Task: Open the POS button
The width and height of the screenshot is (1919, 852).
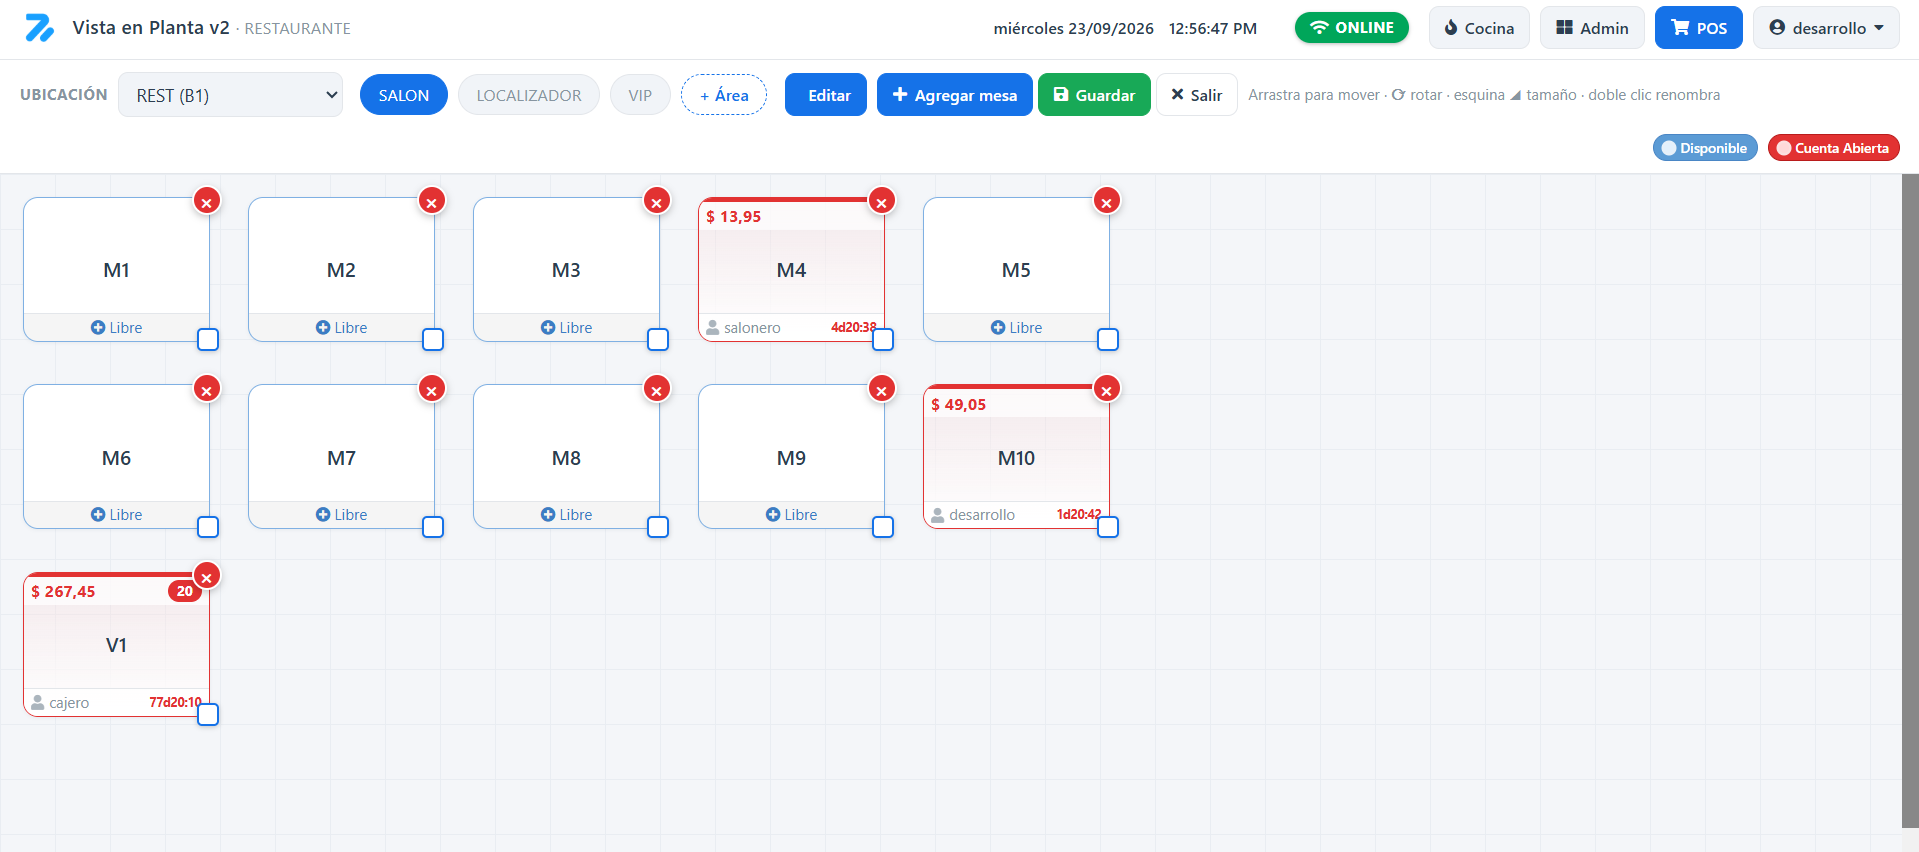Action: coord(1699,28)
